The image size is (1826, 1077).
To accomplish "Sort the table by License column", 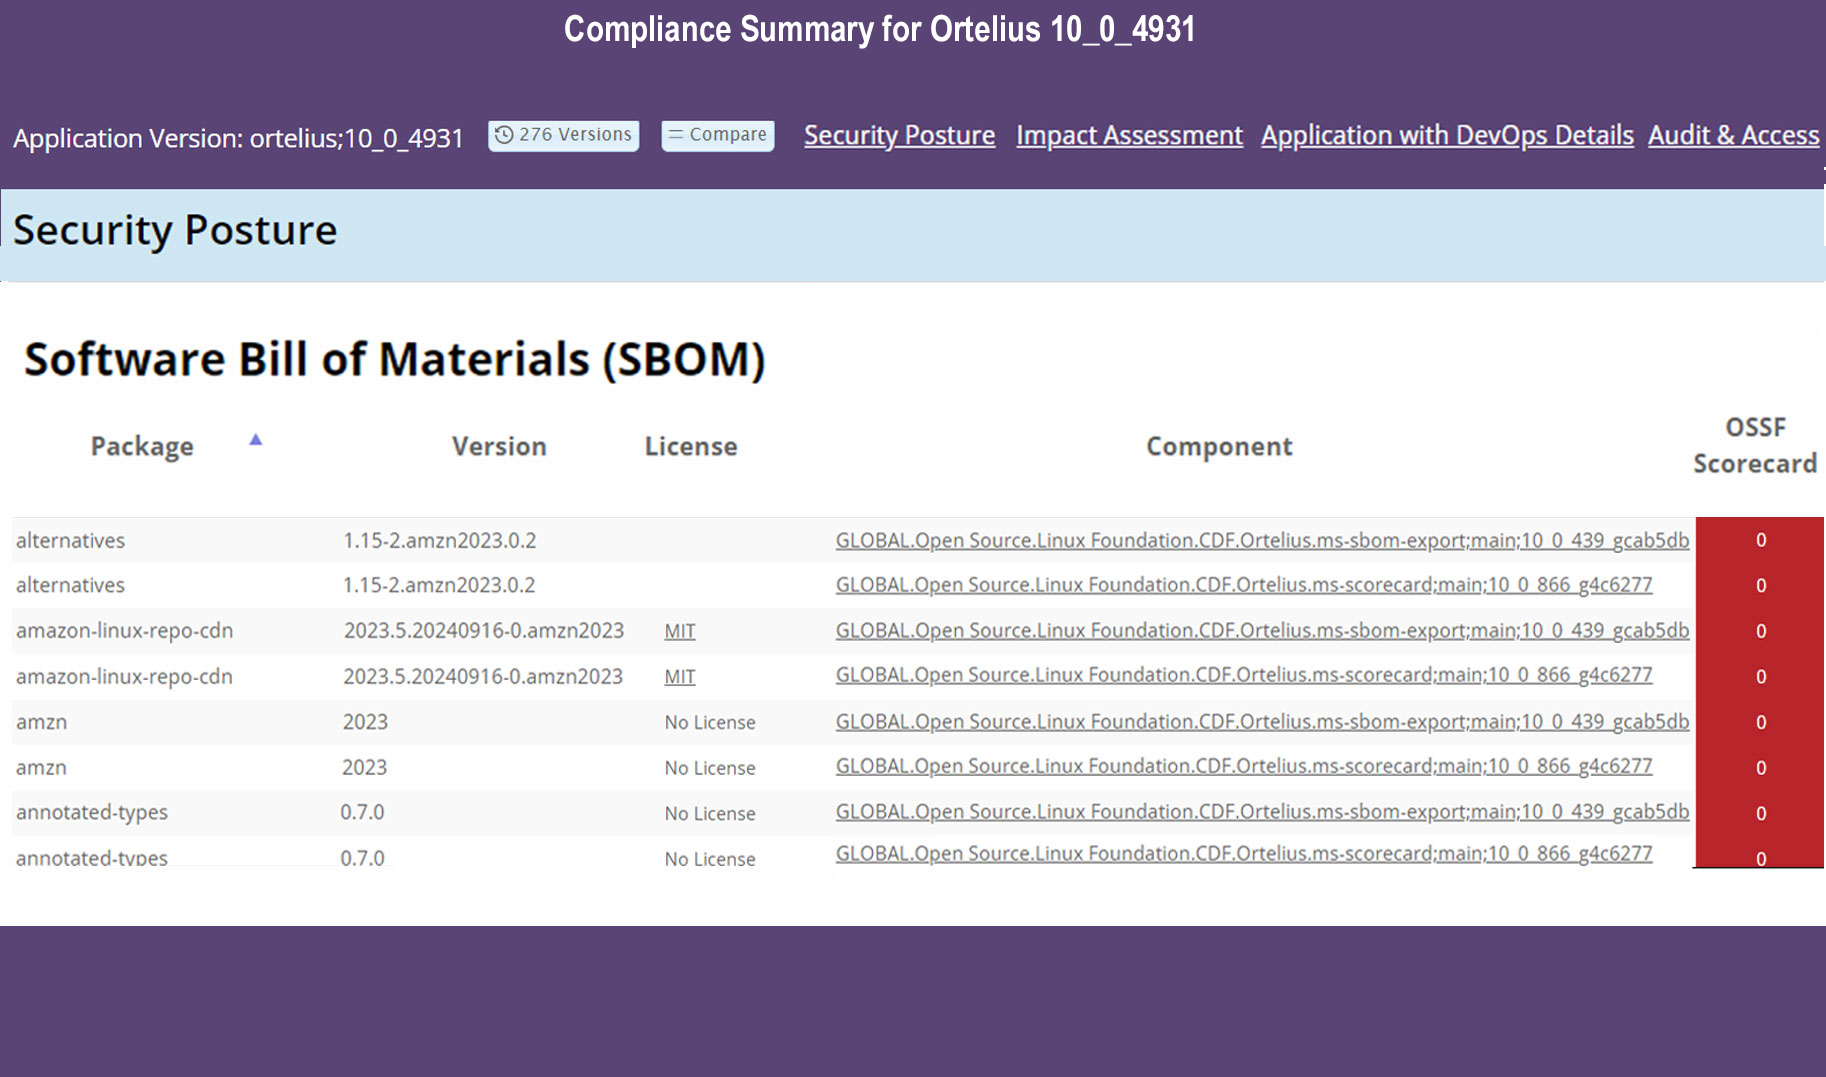I will (690, 446).
